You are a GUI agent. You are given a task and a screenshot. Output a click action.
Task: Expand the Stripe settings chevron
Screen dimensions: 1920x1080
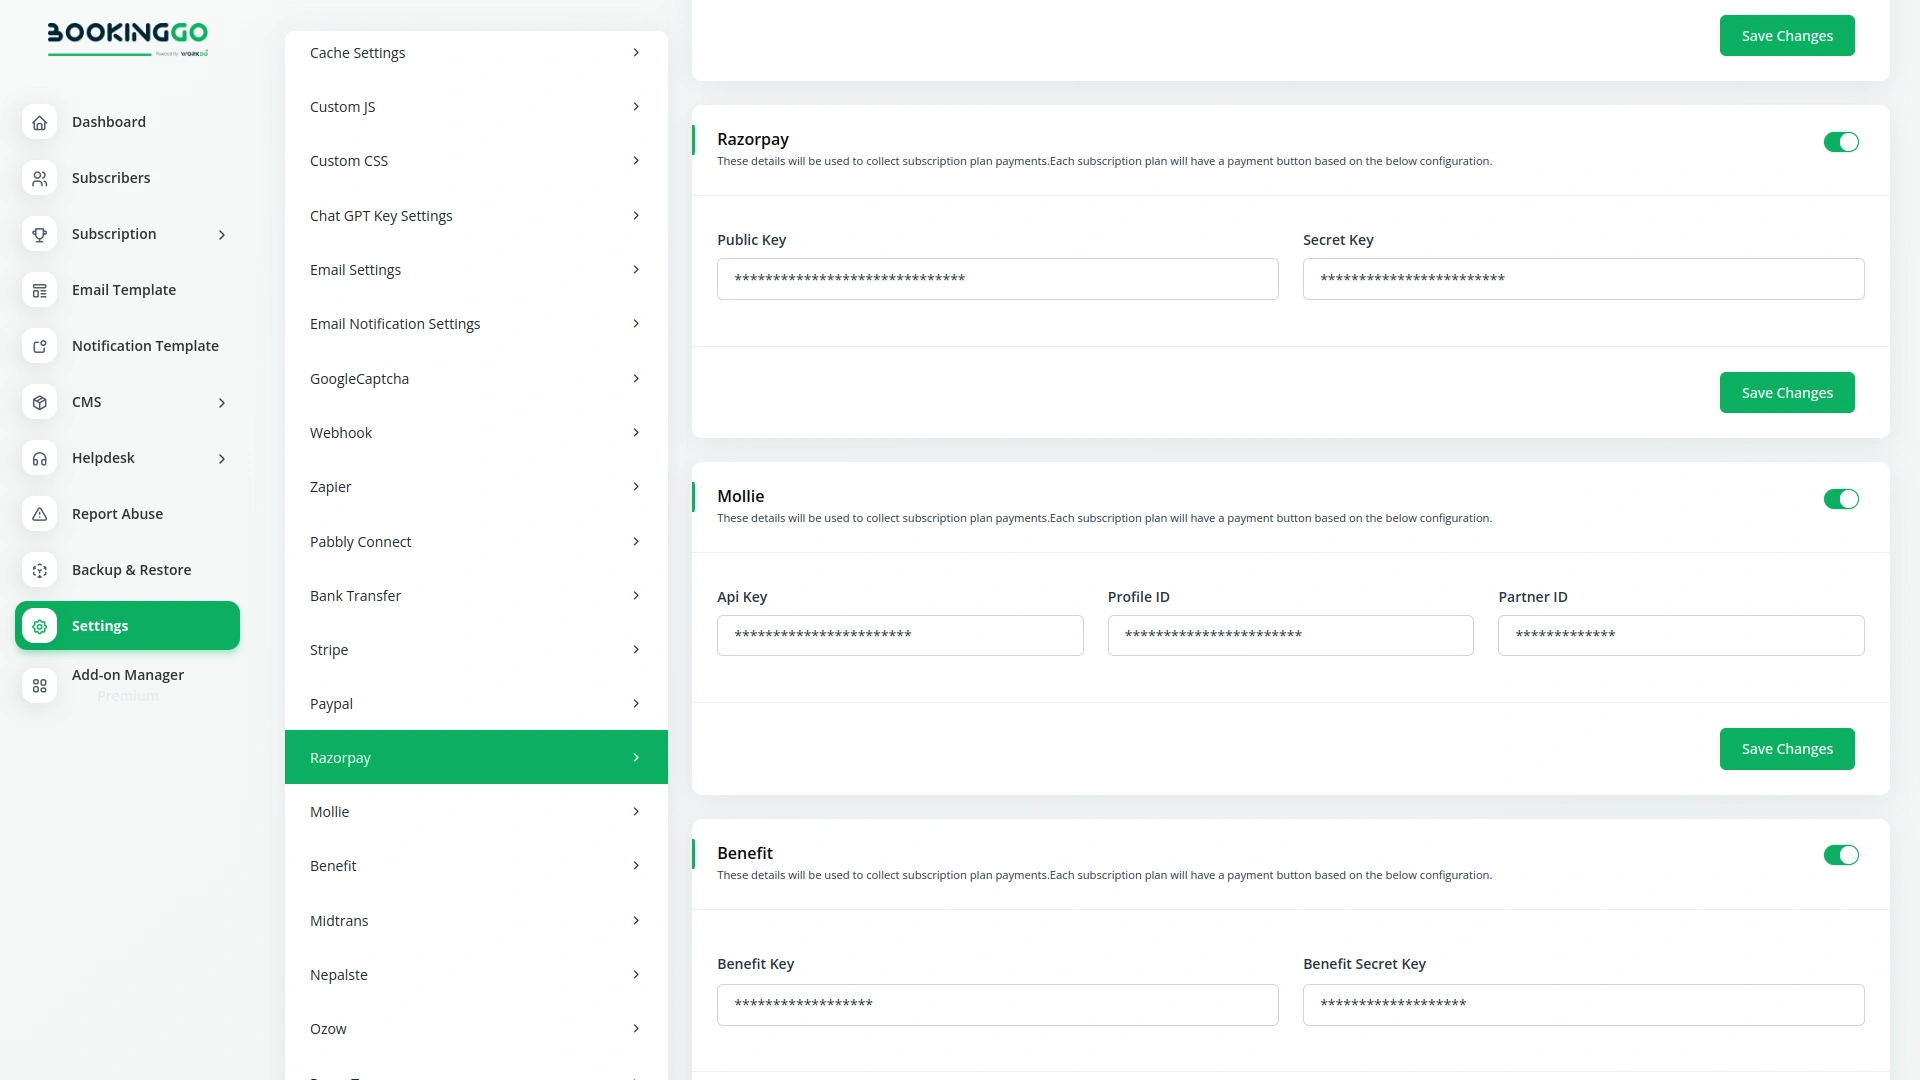[637, 649]
